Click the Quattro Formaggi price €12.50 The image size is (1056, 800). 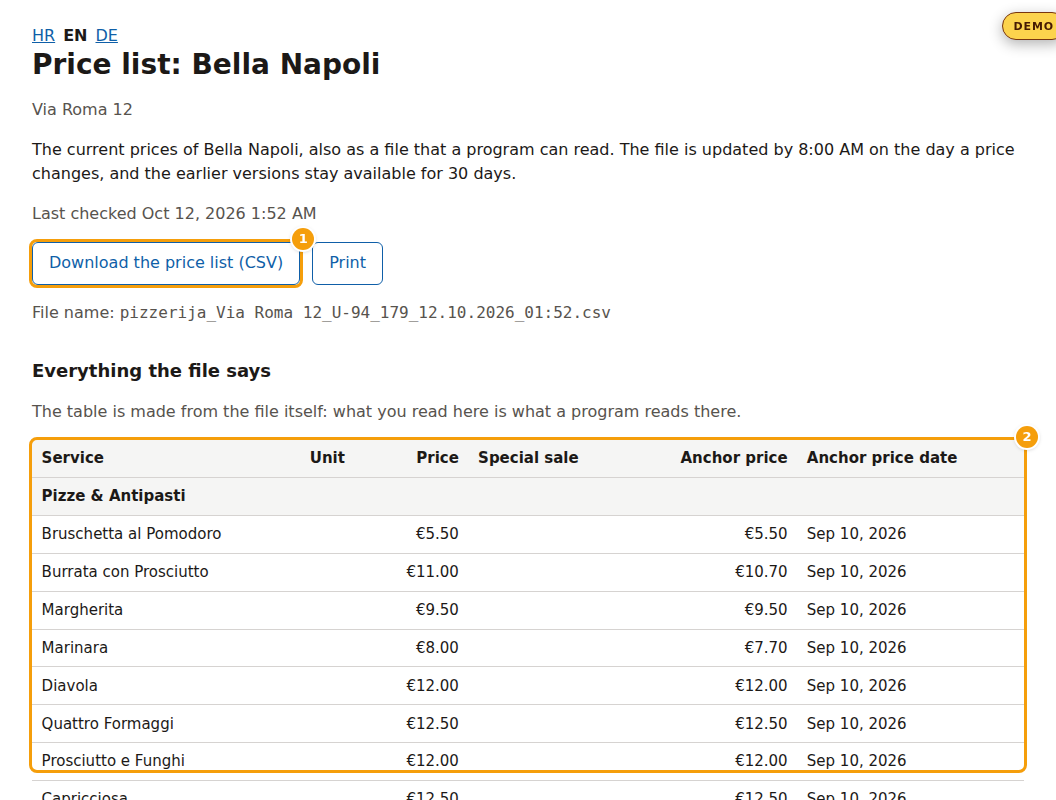coord(432,724)
